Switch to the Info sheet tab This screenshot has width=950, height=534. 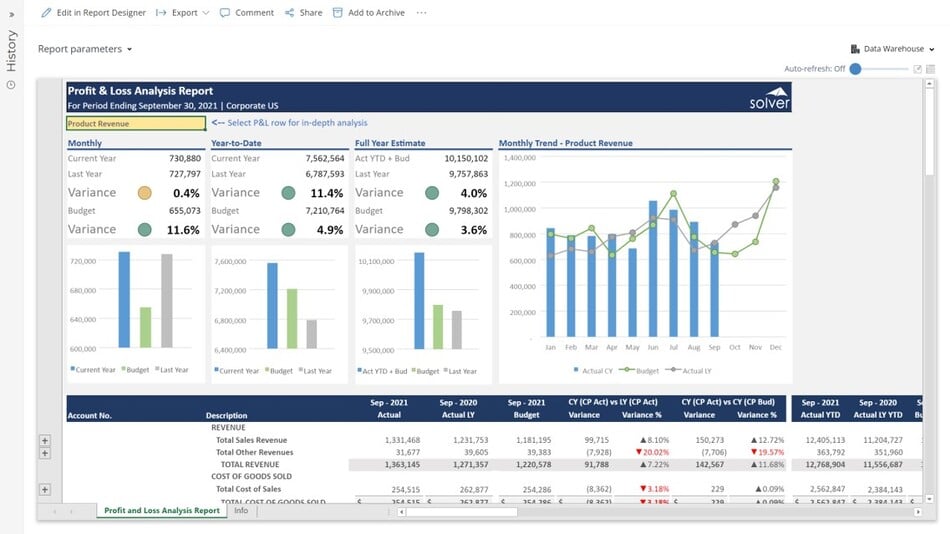click(x=241, y=511)
